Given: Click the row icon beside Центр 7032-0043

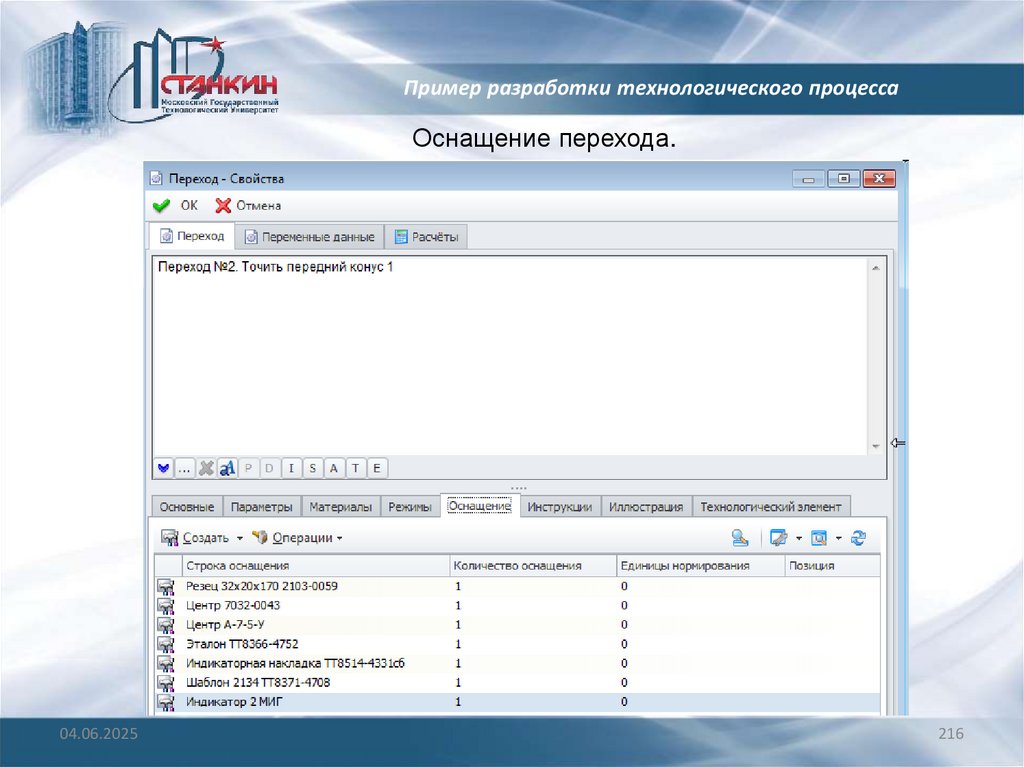Looking at the screenshot, I should pyautogui.click(x=166, y=606).
